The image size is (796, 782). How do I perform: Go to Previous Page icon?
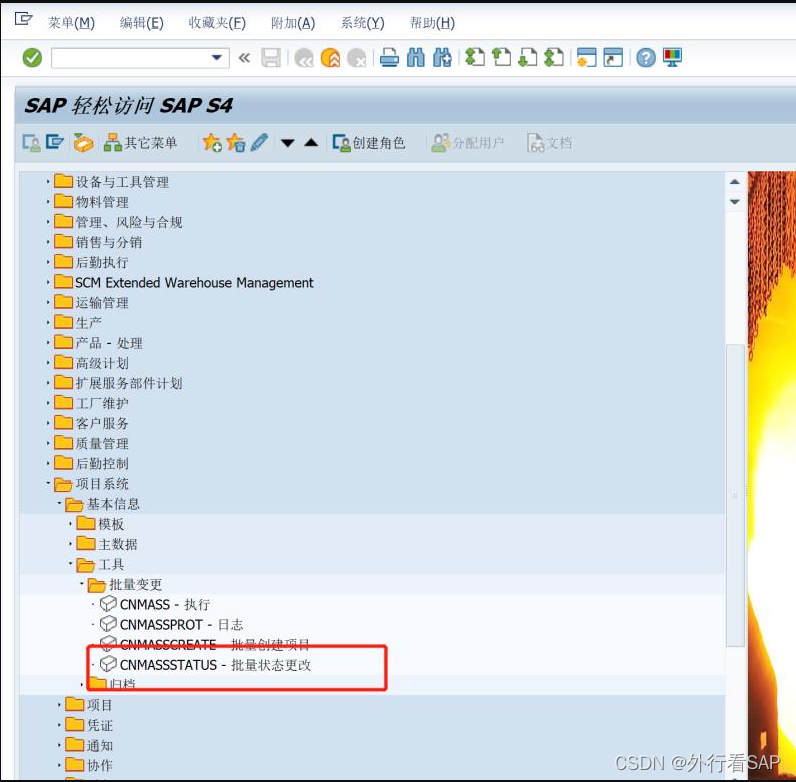502,58
